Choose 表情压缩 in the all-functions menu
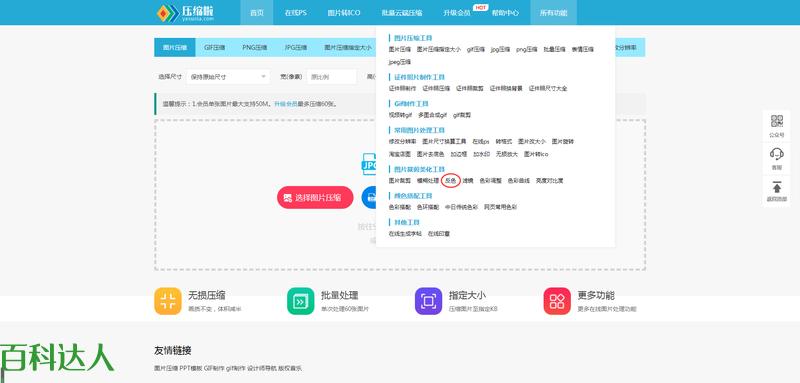Image resolution: width=800 pixels, height=383 pixels. click(583, 49)
